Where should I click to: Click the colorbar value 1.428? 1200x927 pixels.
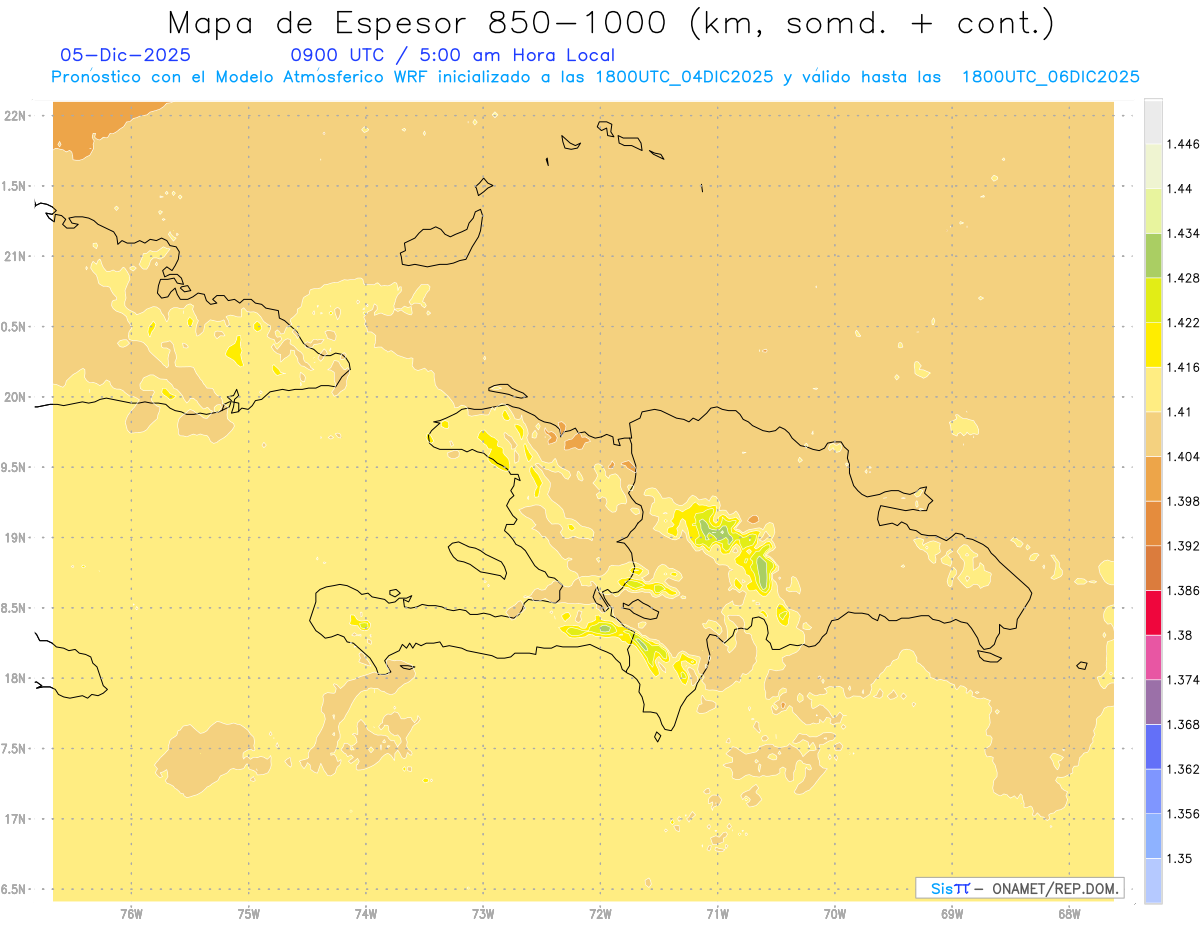point(1184,278)
